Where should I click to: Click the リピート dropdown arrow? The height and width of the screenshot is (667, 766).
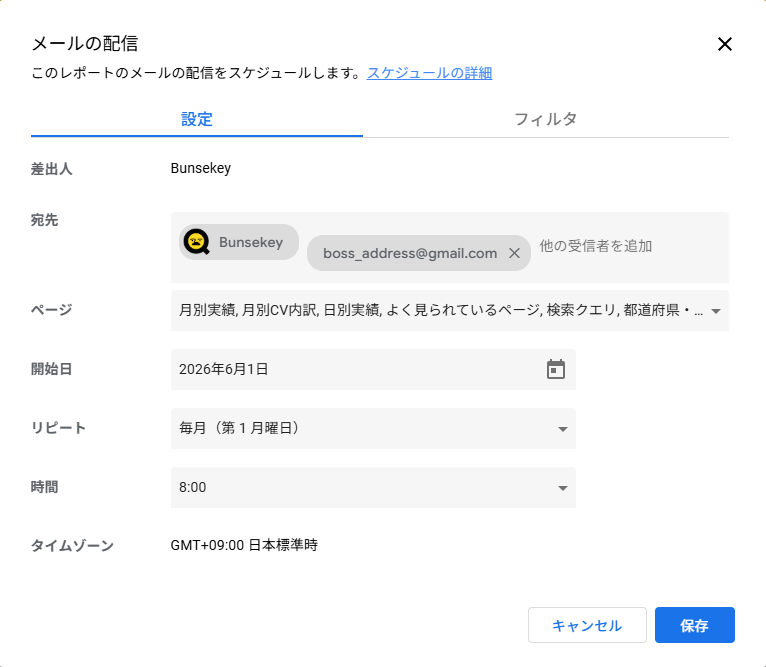[x=563, y=429]
